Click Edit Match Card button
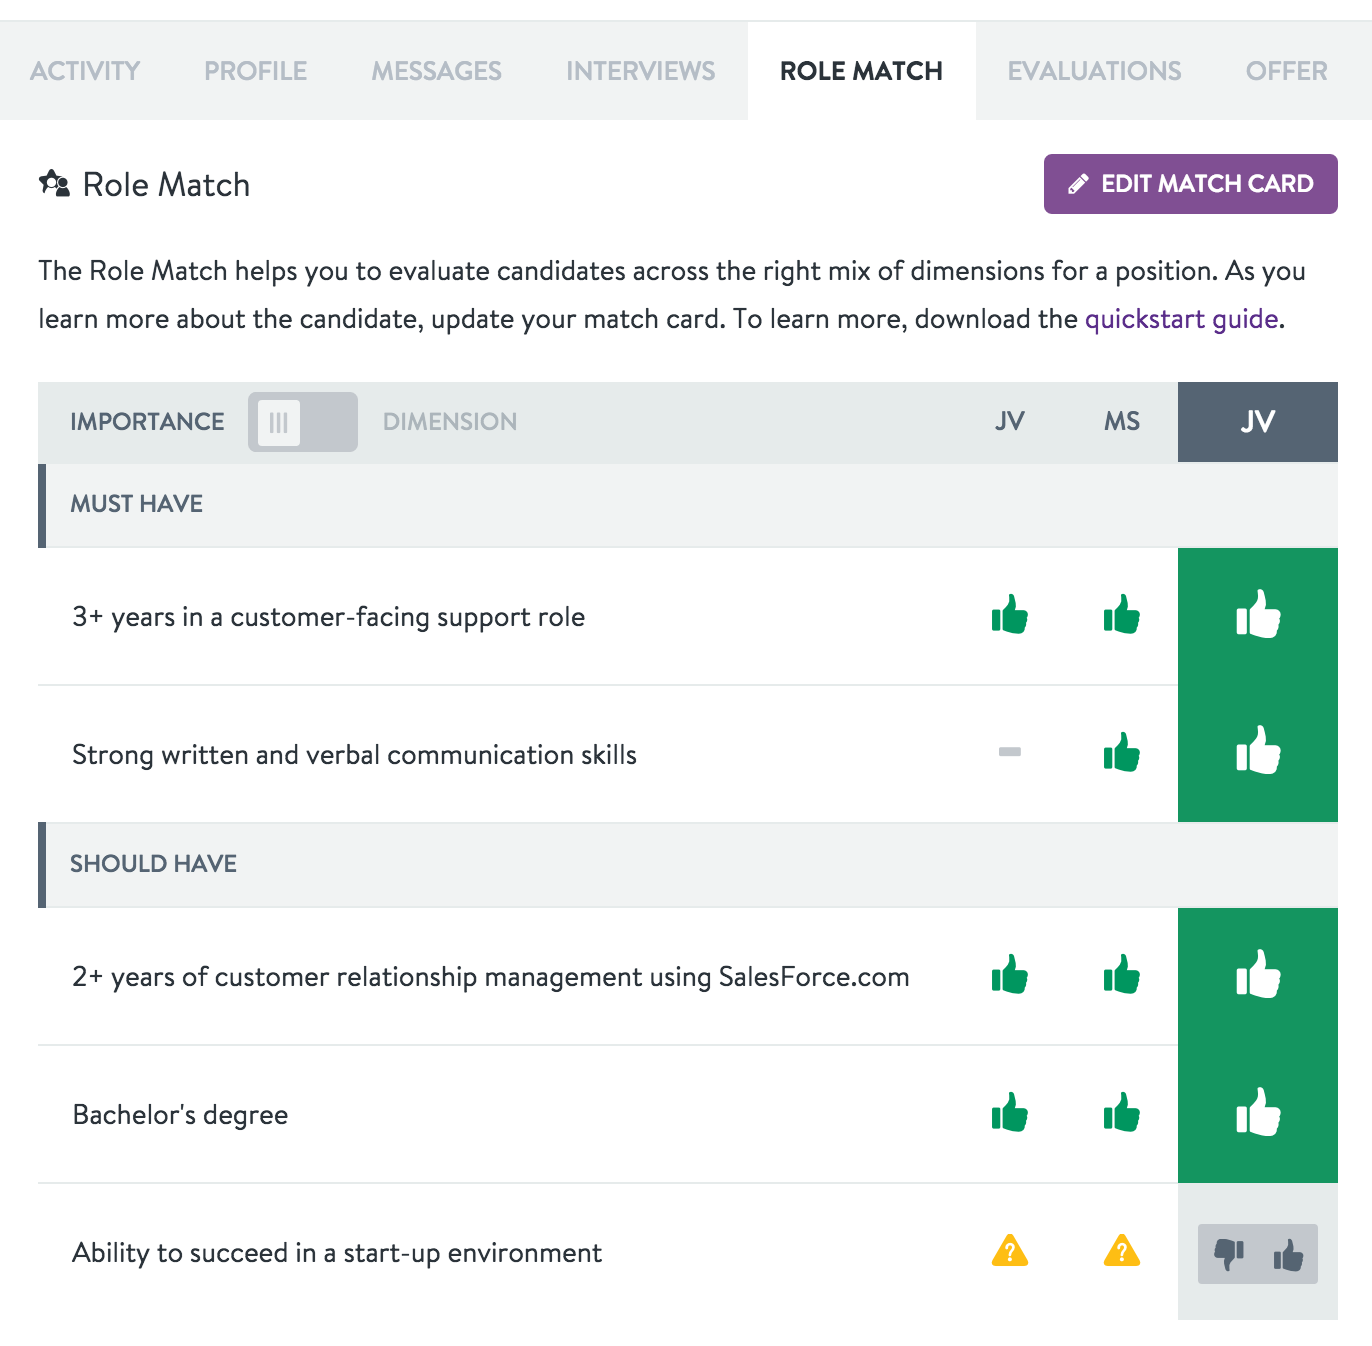The width and height of the screenshot is (1372, 1346). click(1190, 184)
